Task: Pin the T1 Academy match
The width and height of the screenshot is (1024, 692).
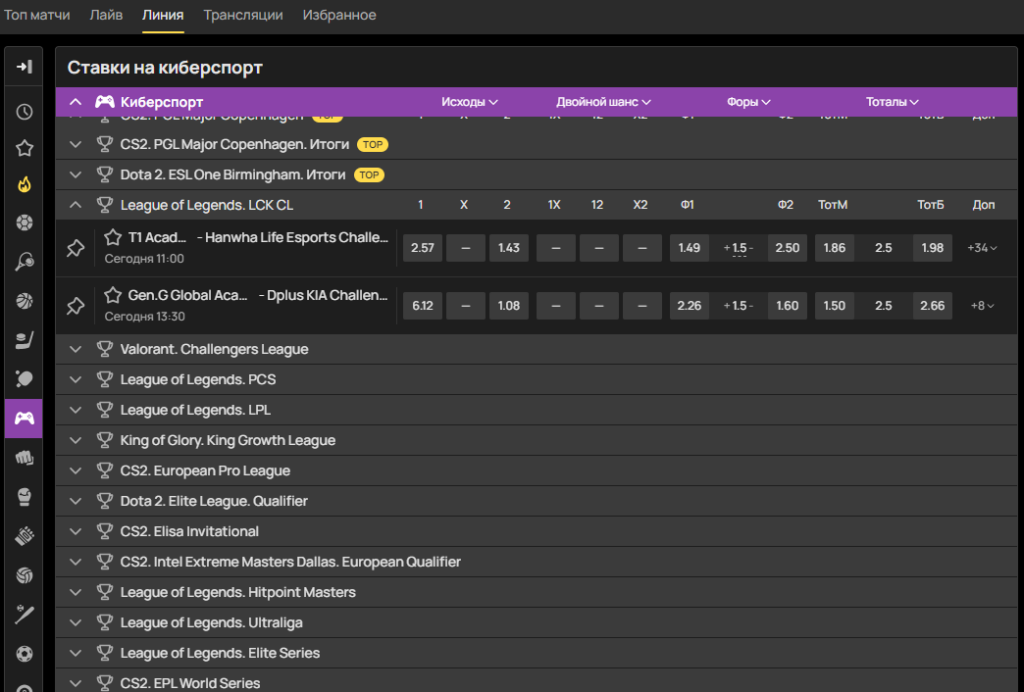Action: (76, 248)
